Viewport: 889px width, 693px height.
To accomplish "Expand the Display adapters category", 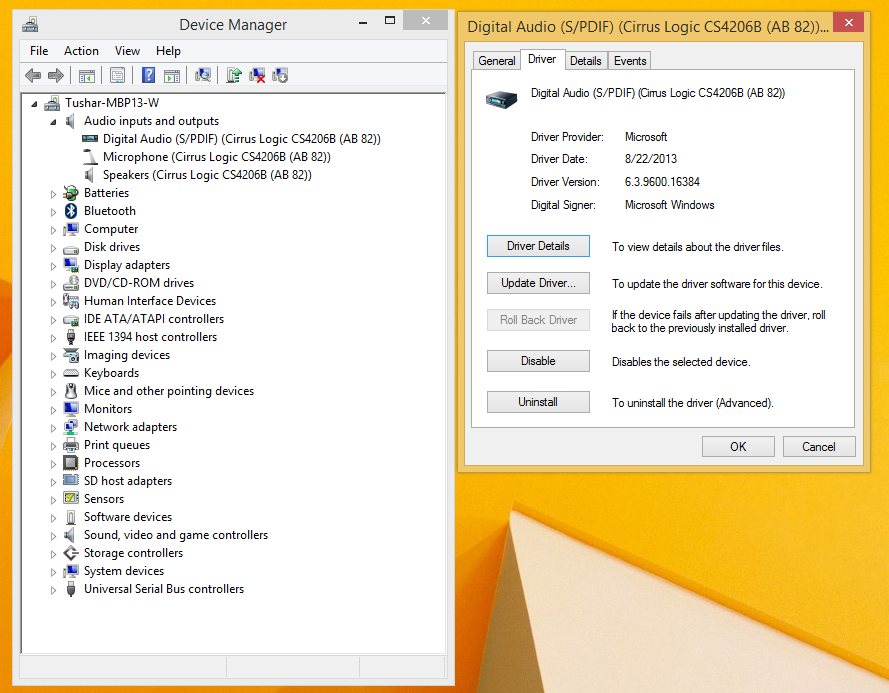I will 53,266.
